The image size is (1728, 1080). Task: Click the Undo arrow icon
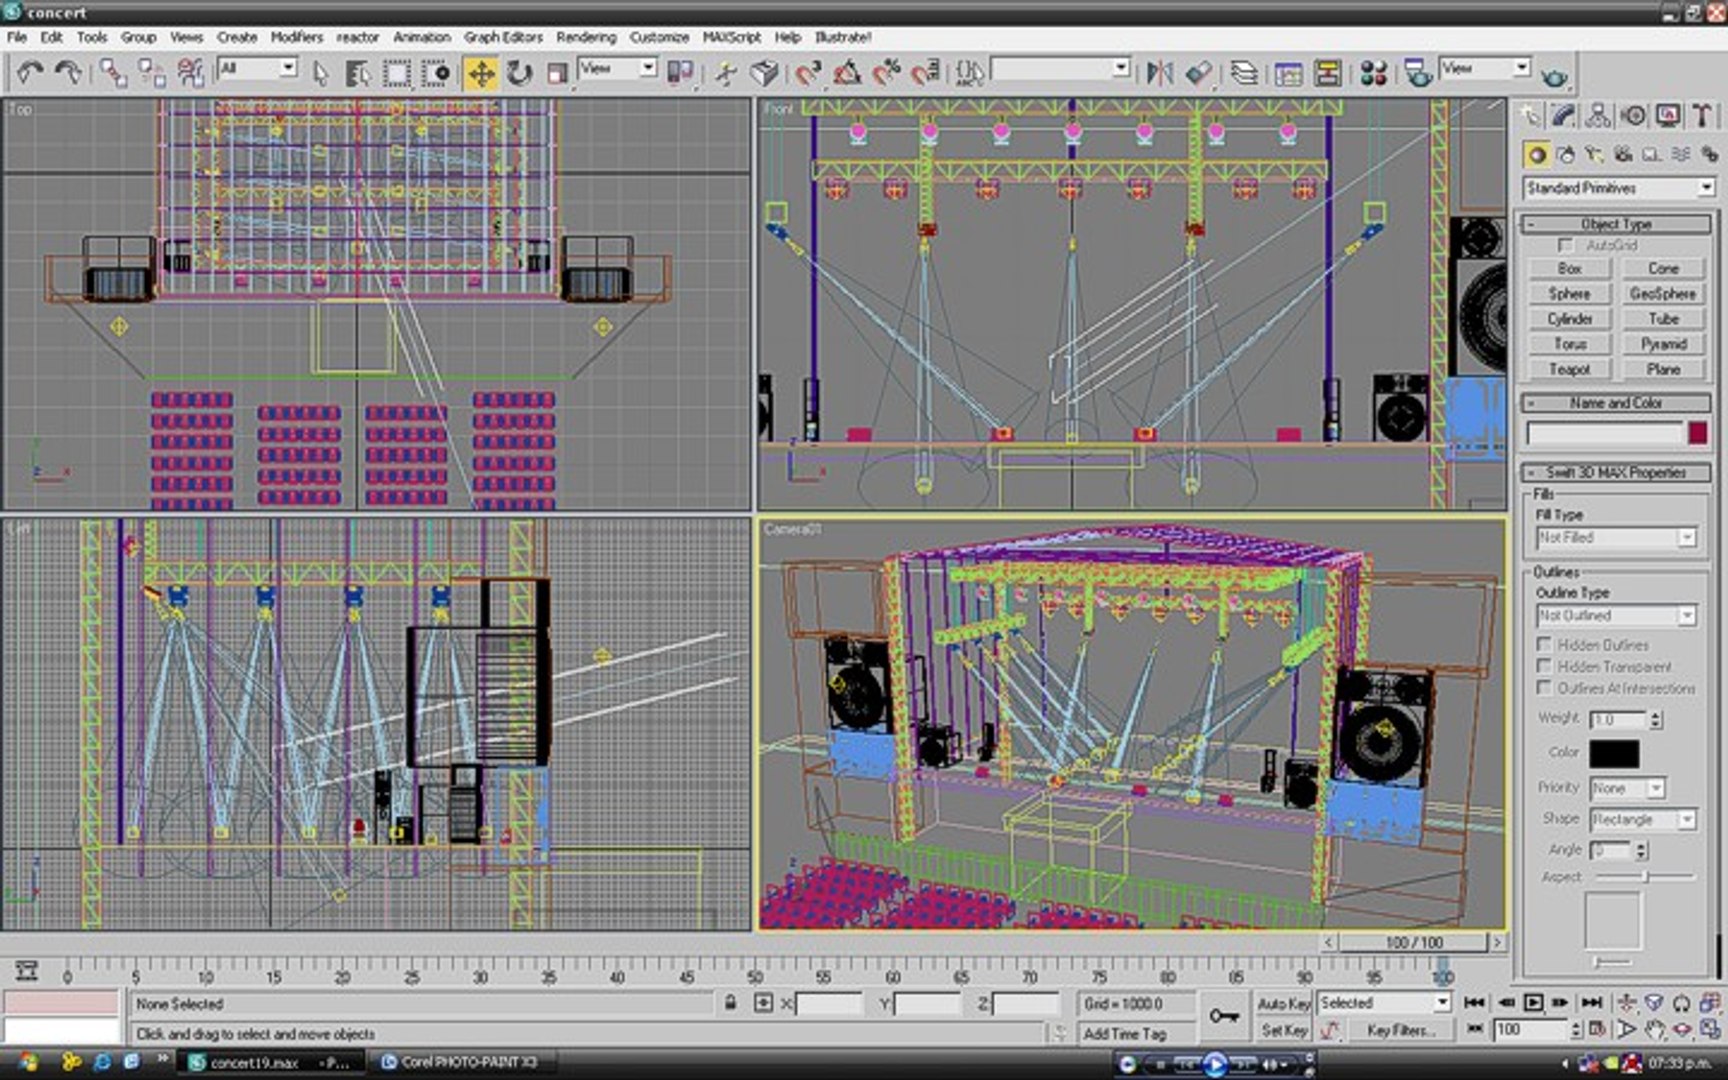29,73
